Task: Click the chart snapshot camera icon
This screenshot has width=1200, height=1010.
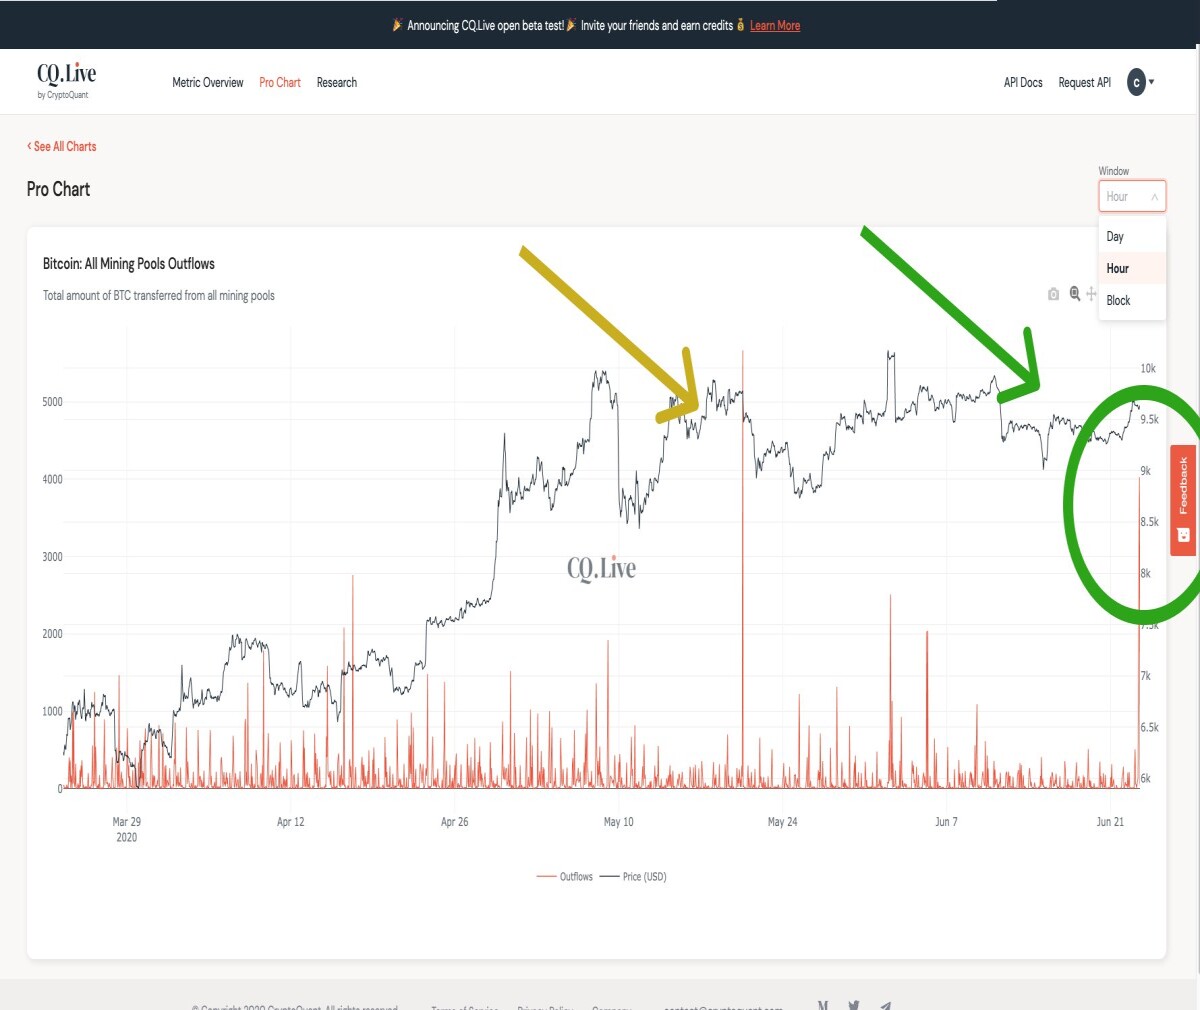Action: pyautogui.click(x=1053, y=294)
